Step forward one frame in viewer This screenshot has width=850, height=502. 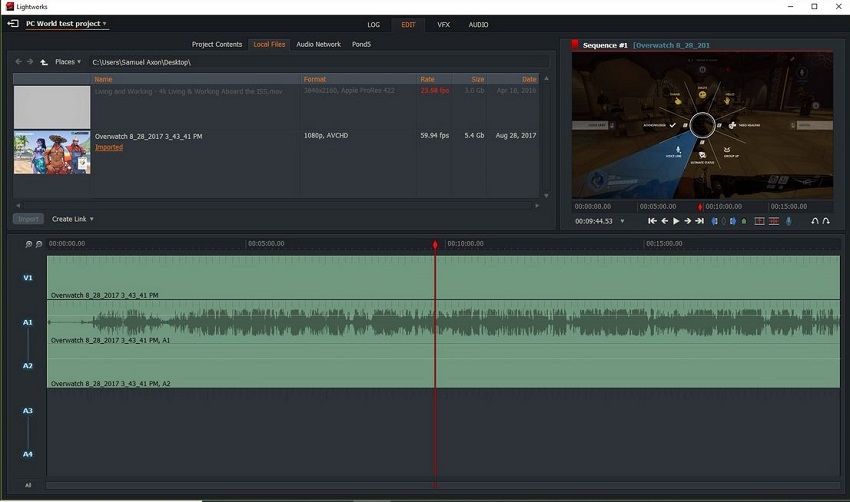coord(687,221)
